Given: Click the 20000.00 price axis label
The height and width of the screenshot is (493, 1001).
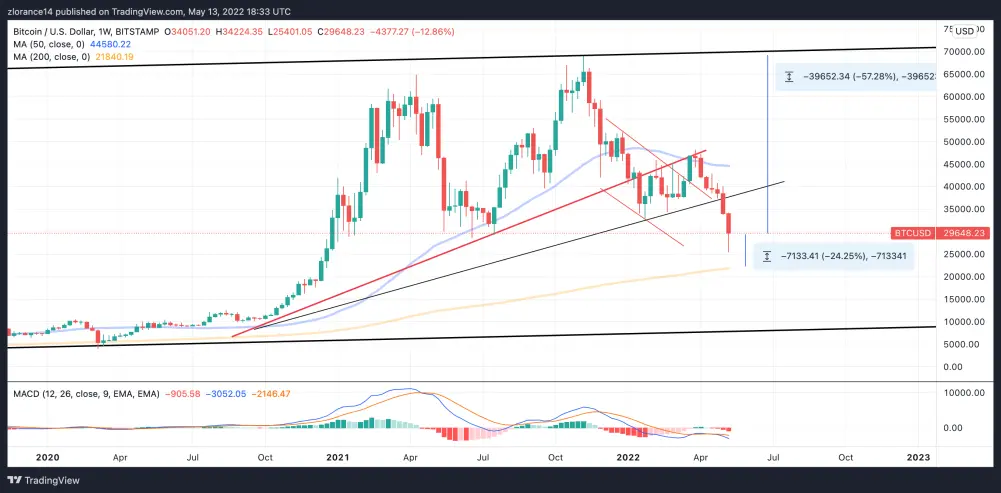Looking at the screenshot, I should [x=962, y=277].
